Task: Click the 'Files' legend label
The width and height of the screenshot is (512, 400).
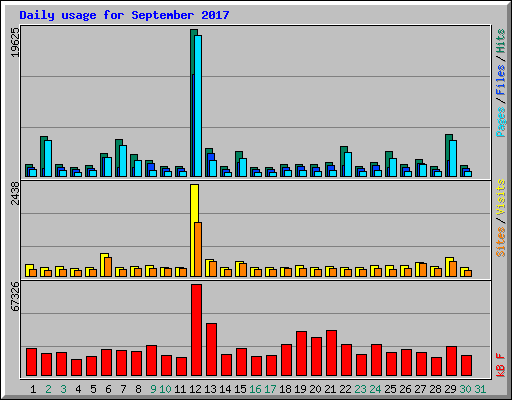Action: (500, 80)
